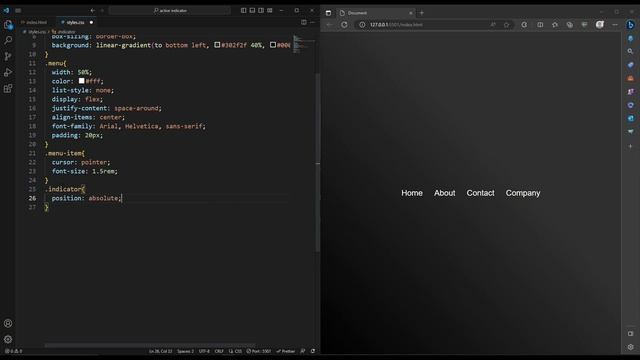Open Edge Settings and more menu

pyautogui.click(x=615, y=25)
